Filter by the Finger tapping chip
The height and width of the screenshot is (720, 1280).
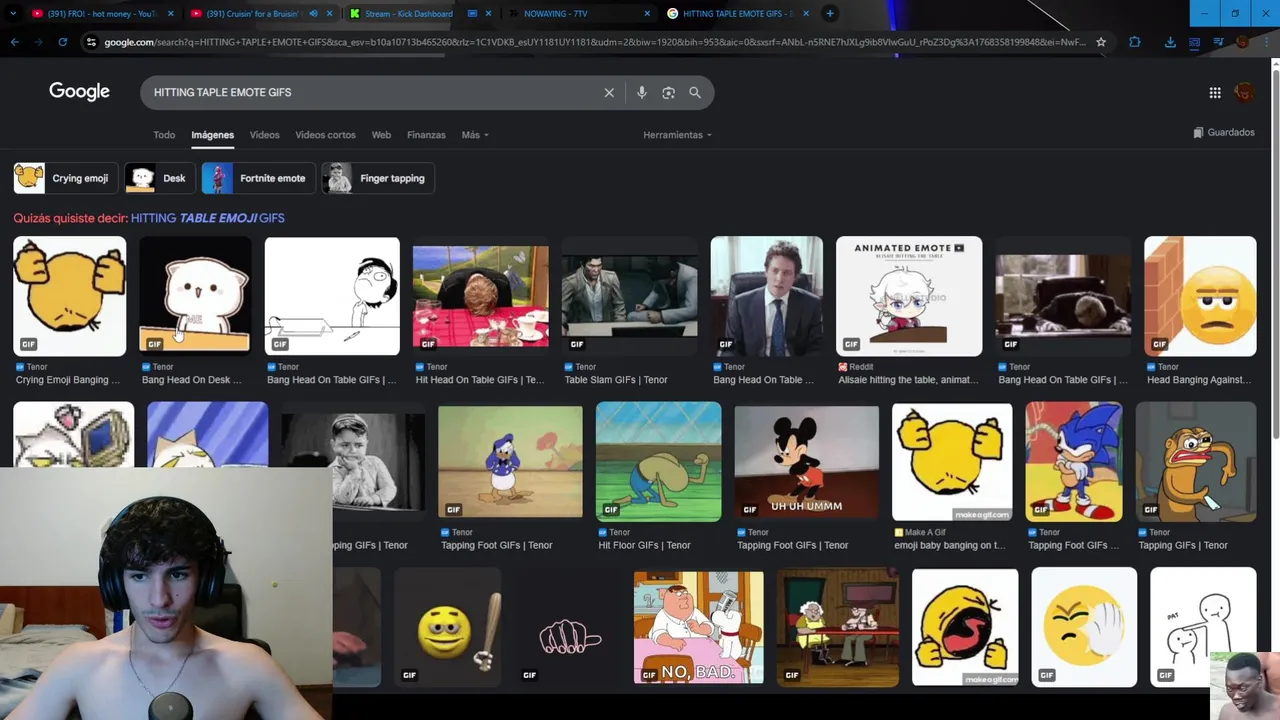tap(378, 178)
